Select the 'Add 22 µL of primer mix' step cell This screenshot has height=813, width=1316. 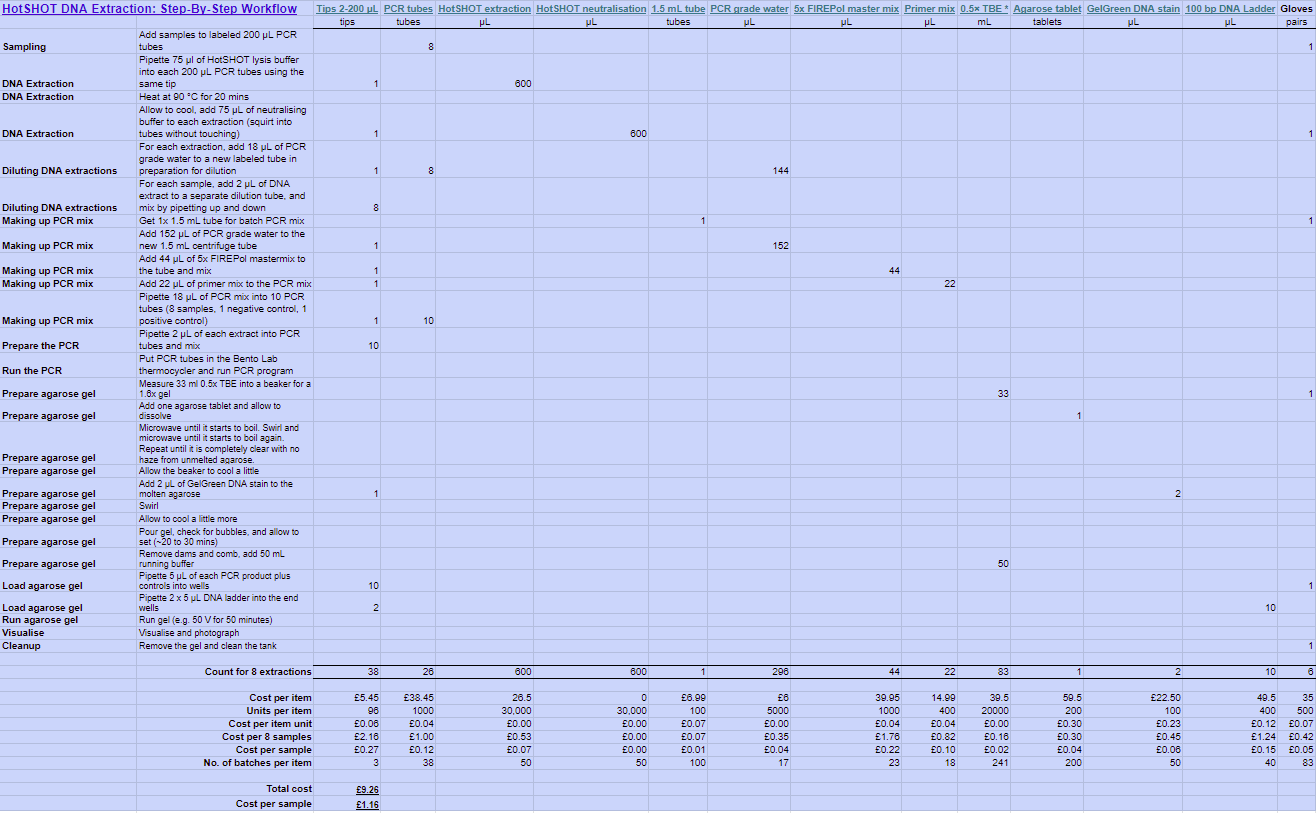225,284
